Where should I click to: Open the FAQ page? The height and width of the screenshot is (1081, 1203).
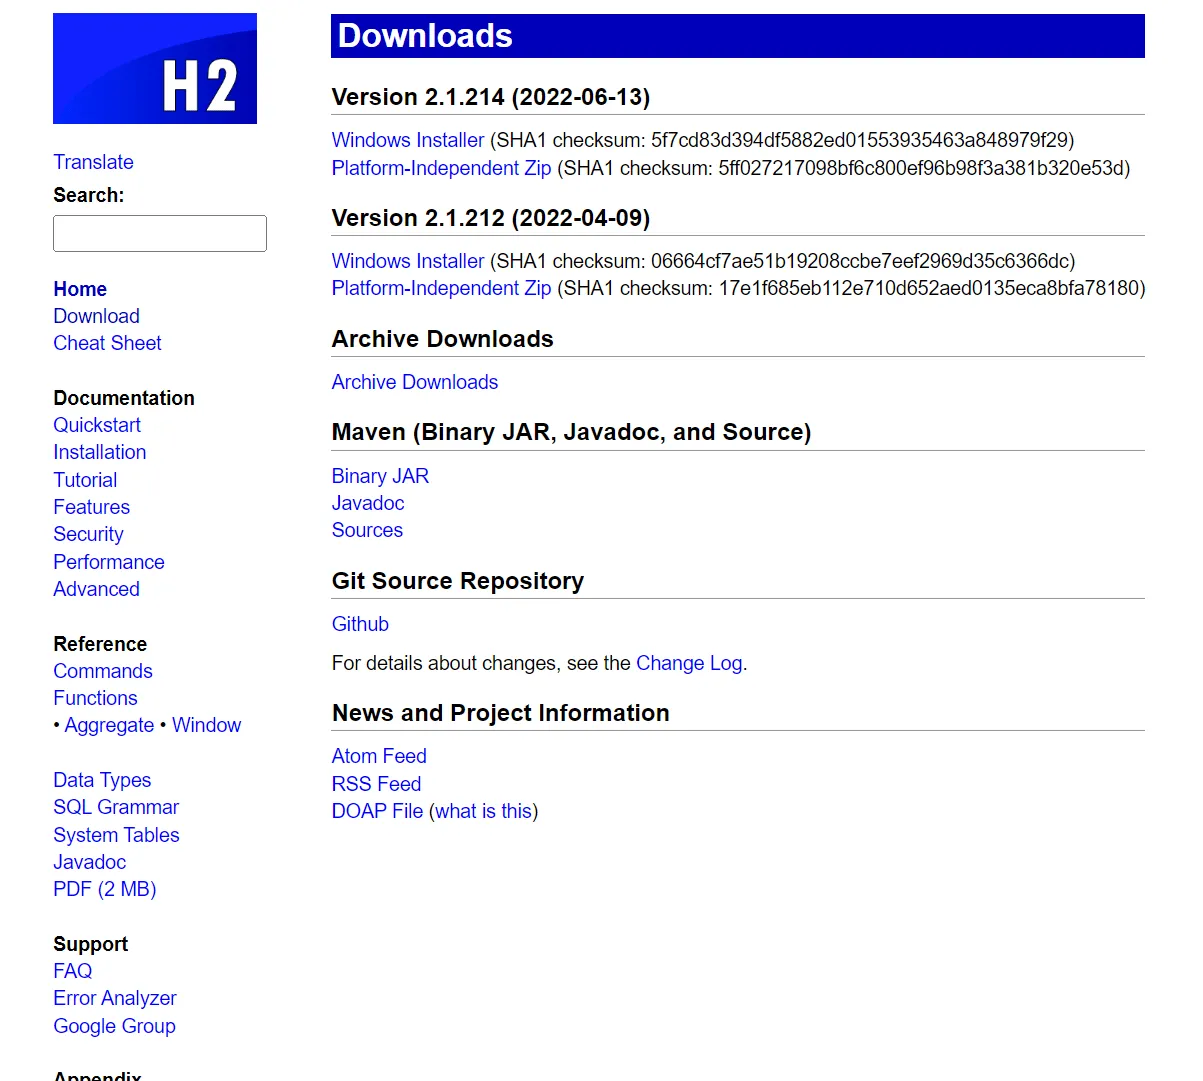click(72, 971)
